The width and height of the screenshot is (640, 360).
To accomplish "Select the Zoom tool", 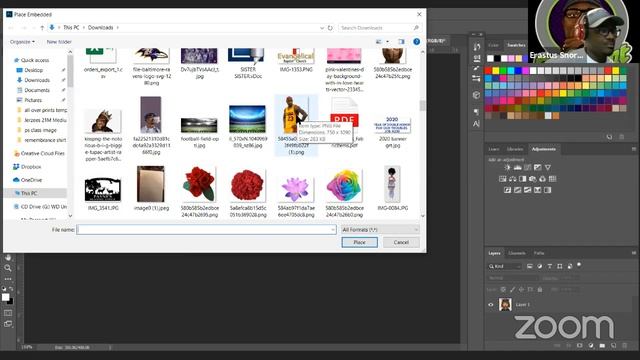I will point(8,268).
